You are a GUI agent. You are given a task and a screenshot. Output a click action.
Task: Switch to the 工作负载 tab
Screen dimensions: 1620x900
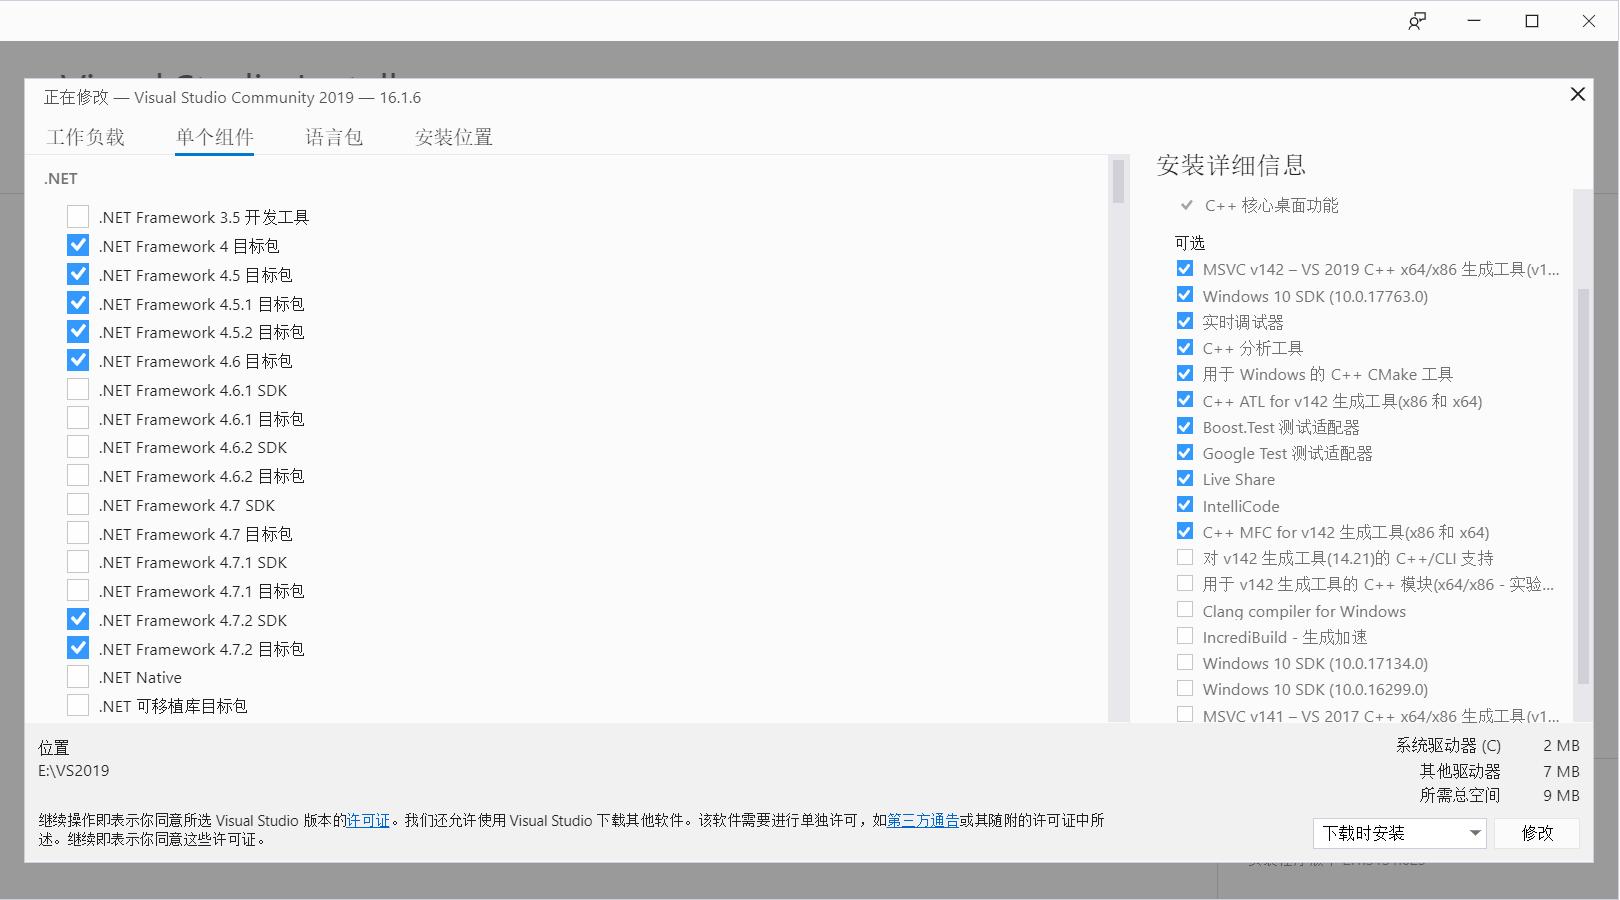(x=85, y=137)
